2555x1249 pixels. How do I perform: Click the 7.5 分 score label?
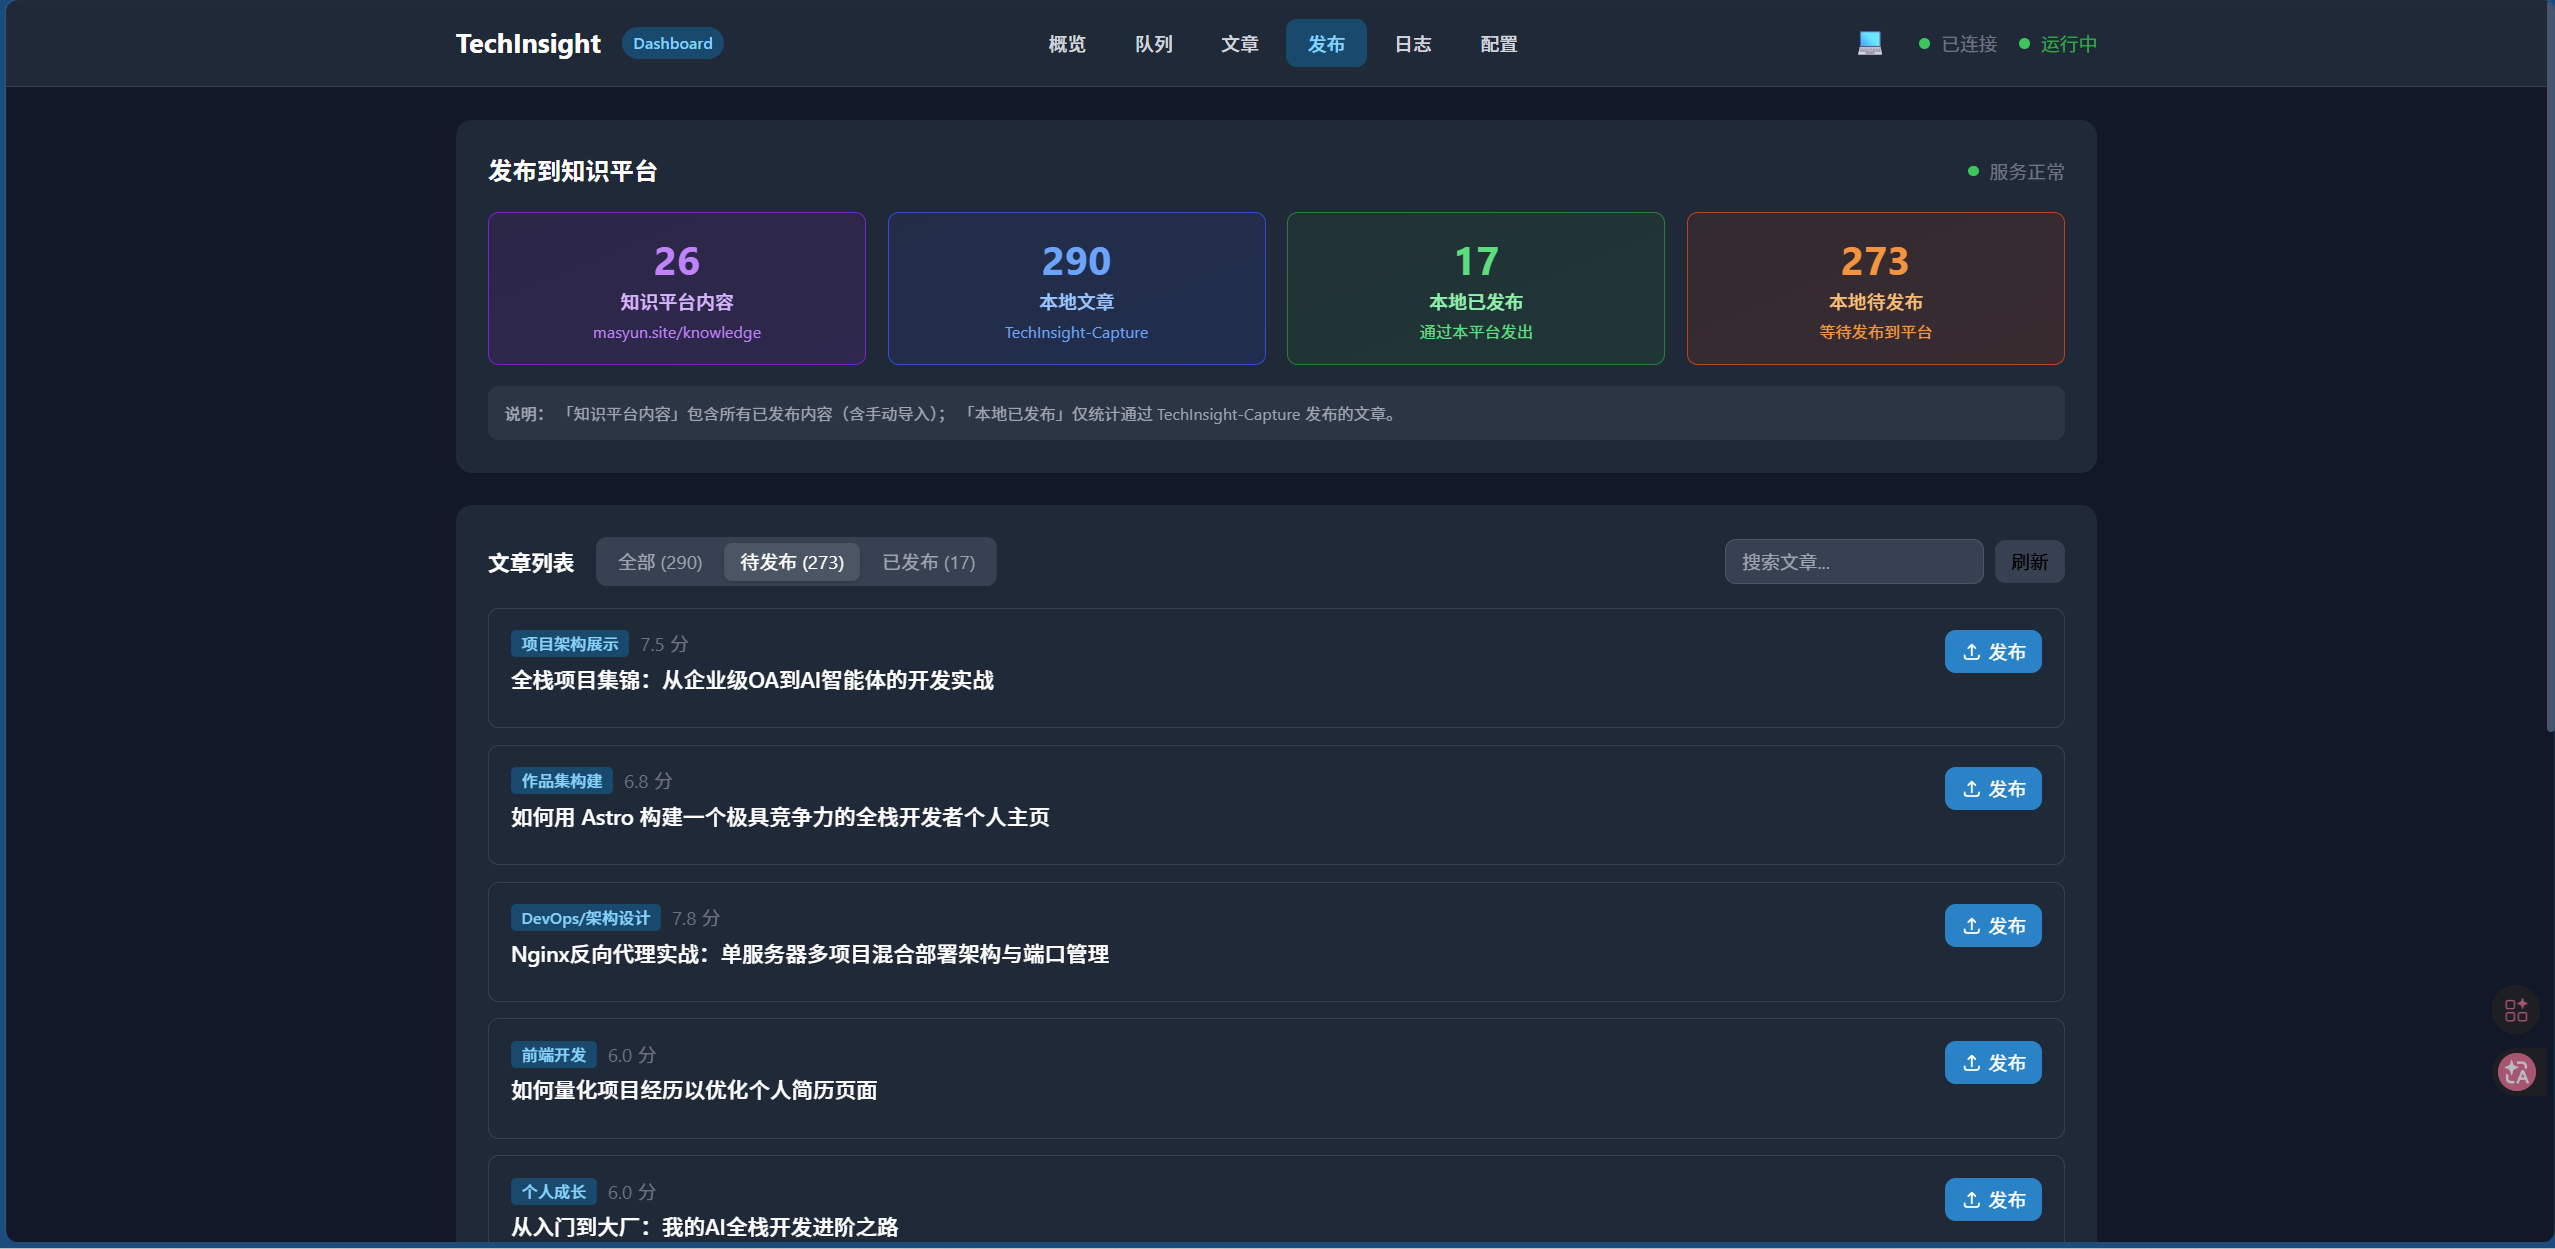[664, 644]
